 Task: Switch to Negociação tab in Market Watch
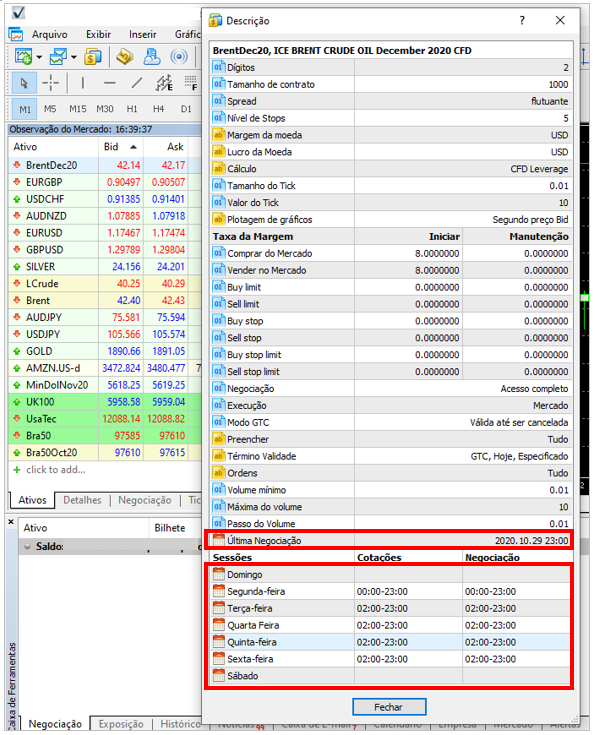(144, 500)
